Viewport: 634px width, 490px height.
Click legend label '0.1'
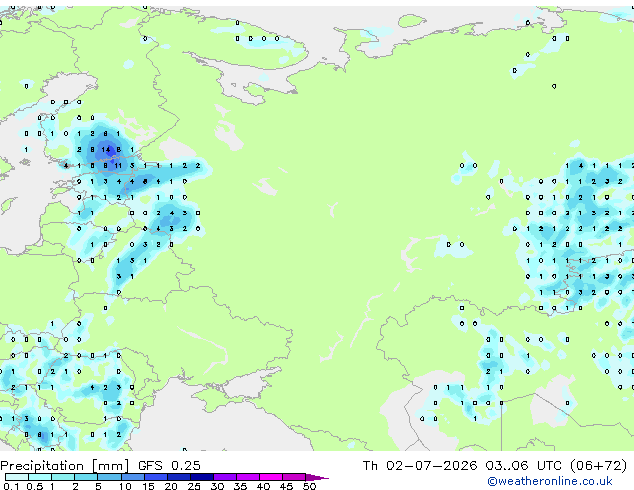[x=11, y=486]
